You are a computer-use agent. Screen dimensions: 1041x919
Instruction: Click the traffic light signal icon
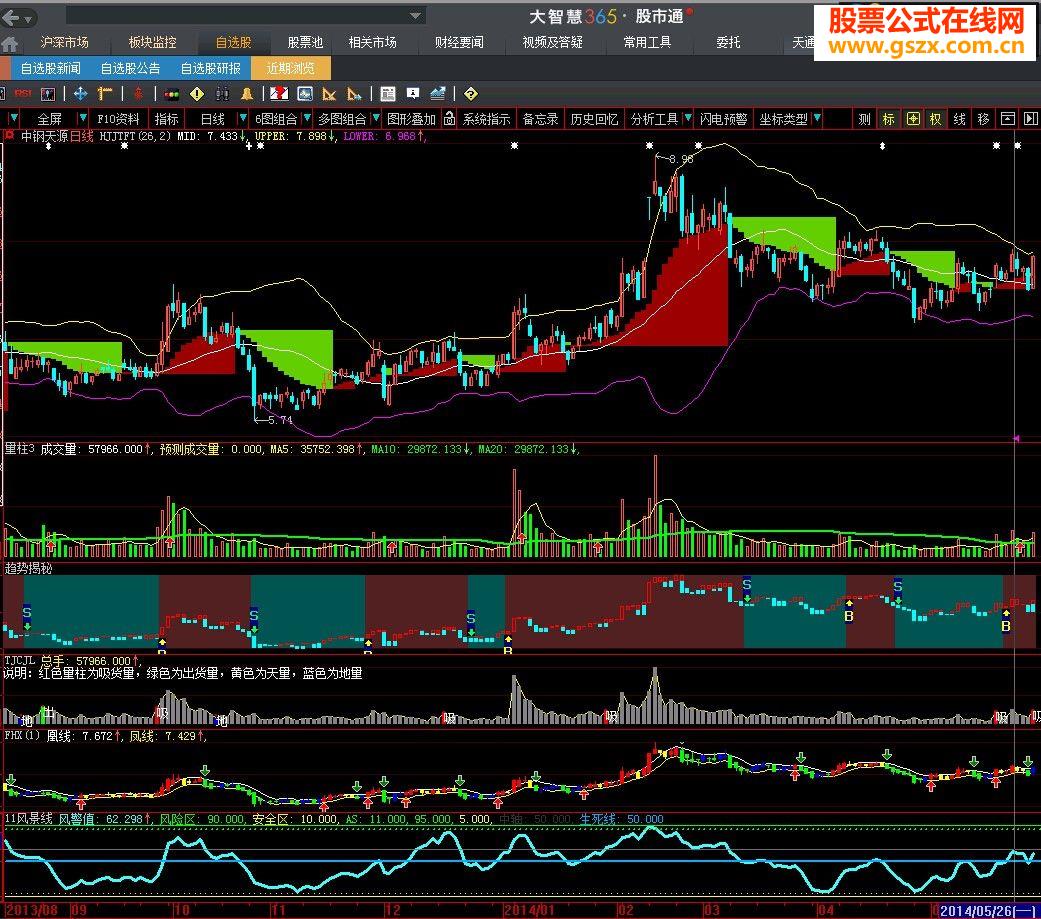172,94
